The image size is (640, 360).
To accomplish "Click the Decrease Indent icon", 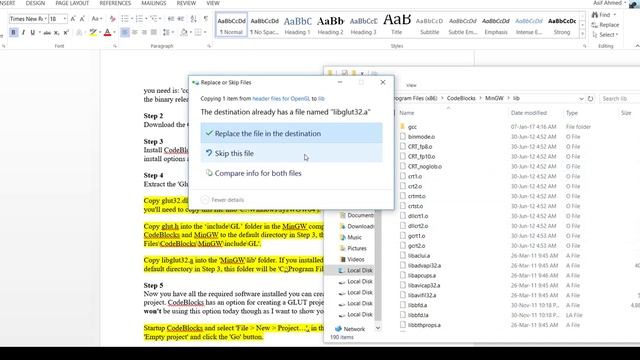I will (x=171, y=19).
